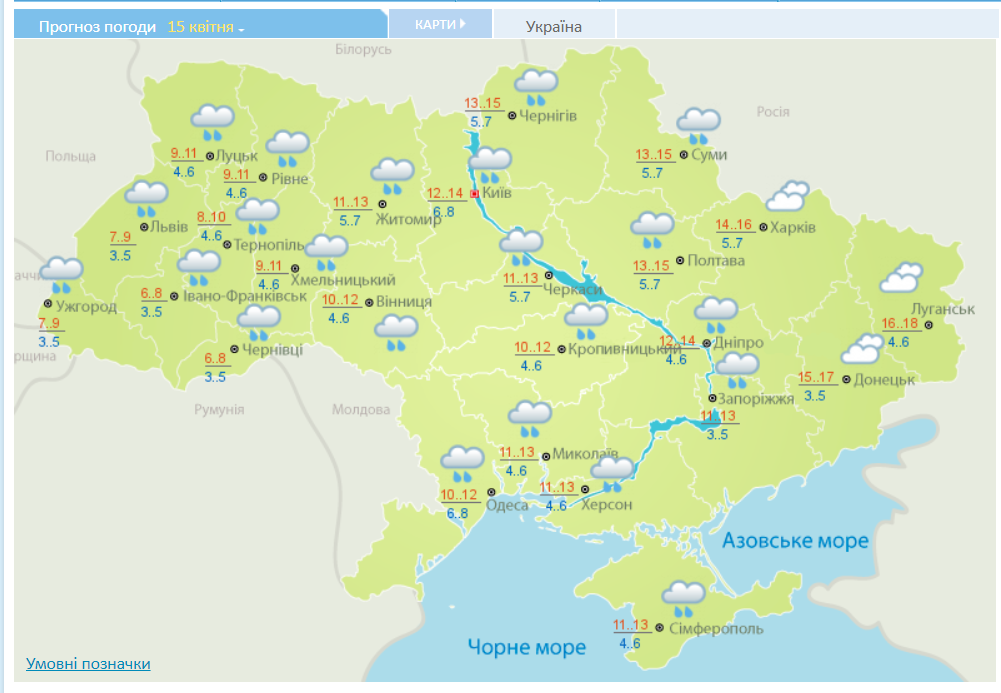Click Київ day temperature 12..14

pyautogui.click(x=445, y=193)
